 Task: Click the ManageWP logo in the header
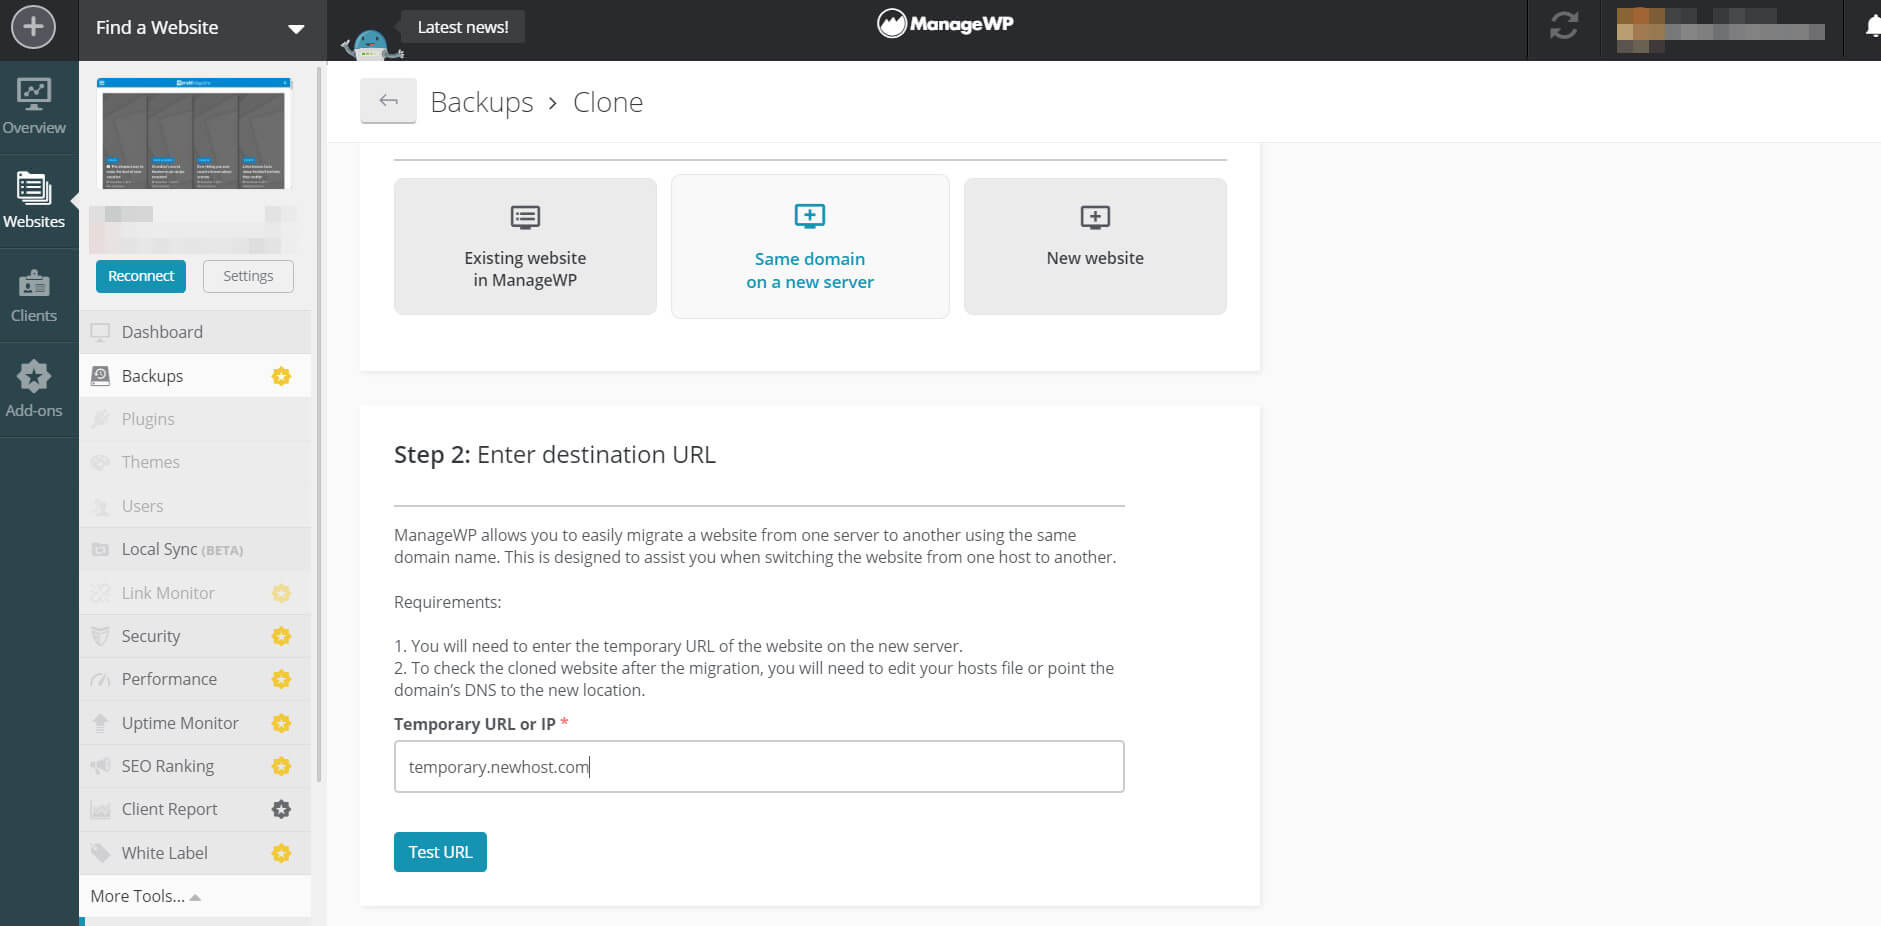point(944,22)
